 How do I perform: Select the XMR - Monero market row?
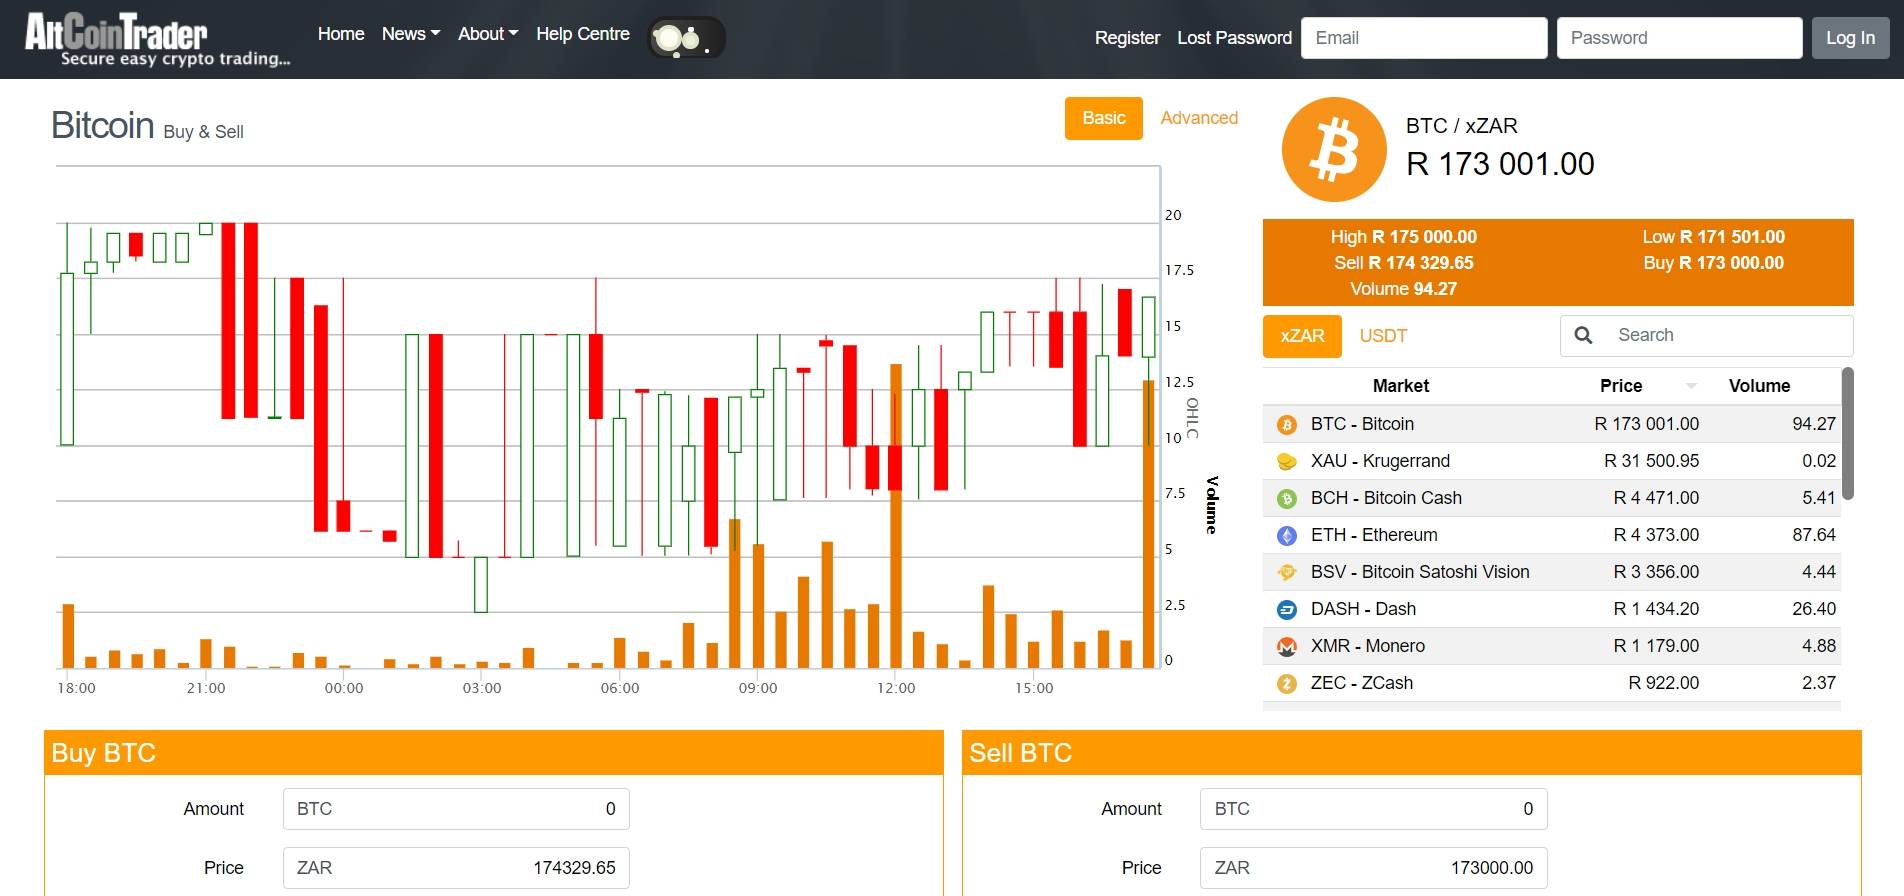tap(1552, 646)
